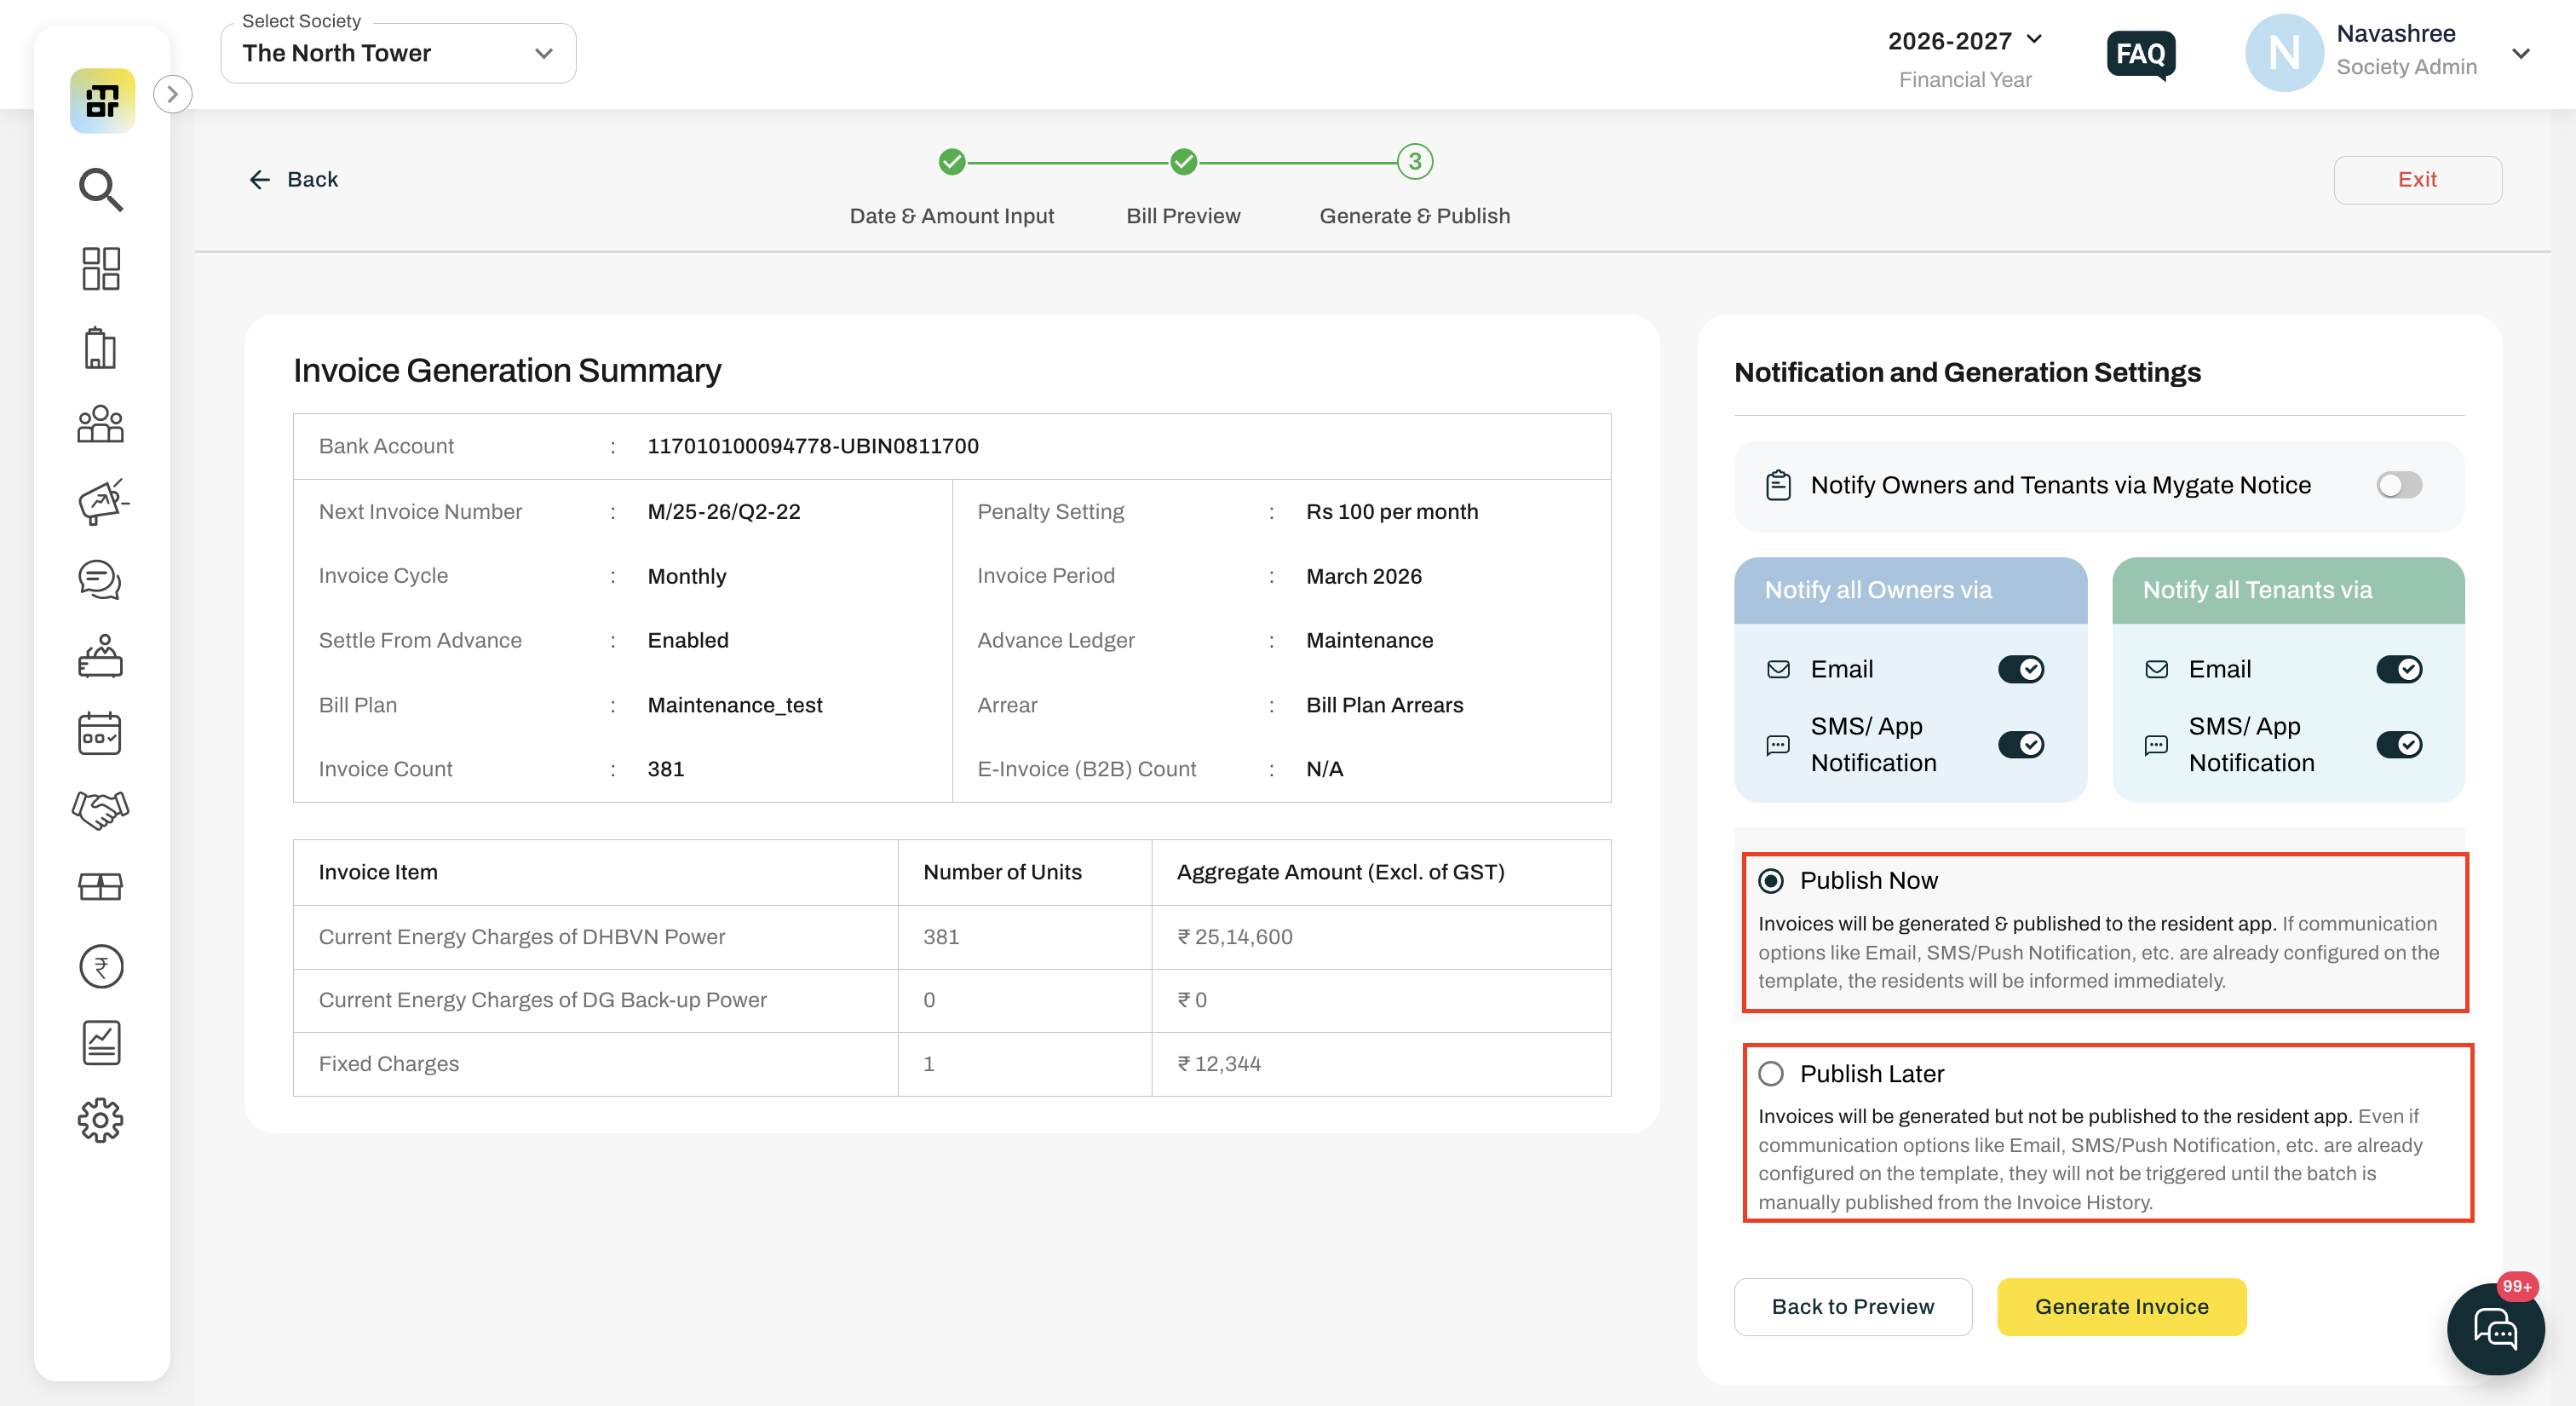Expand the sidebar with the chevron button
The height and width of the screenshot is (1406, 2576).
click(173, 94)
